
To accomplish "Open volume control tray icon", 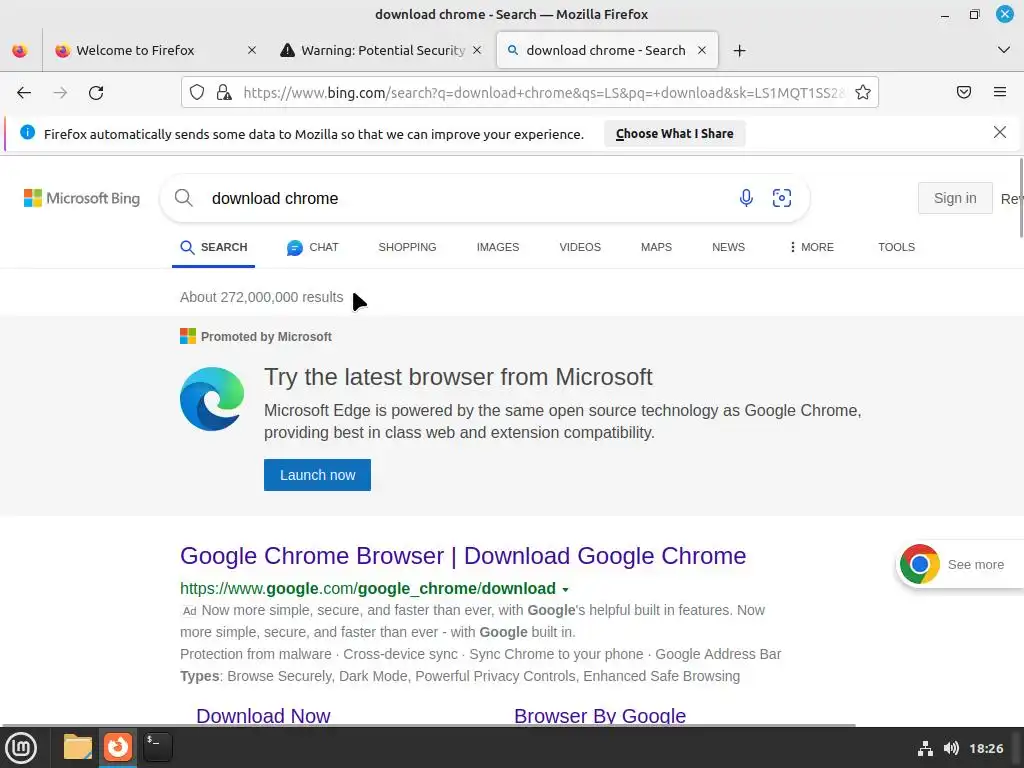I will point(951,748).
